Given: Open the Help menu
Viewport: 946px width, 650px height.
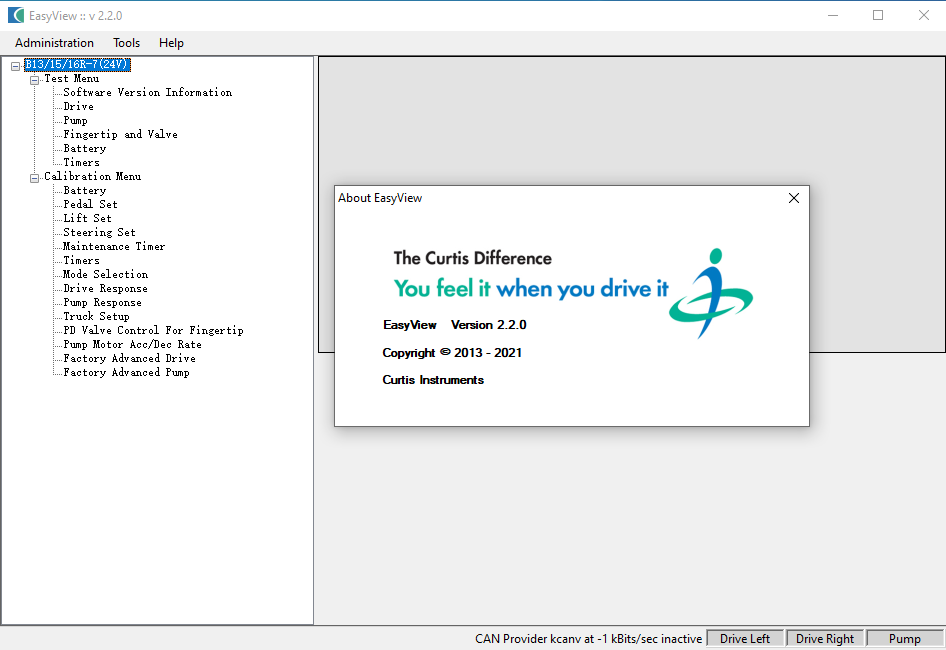Looking at the screenshot, I should 171,43.
